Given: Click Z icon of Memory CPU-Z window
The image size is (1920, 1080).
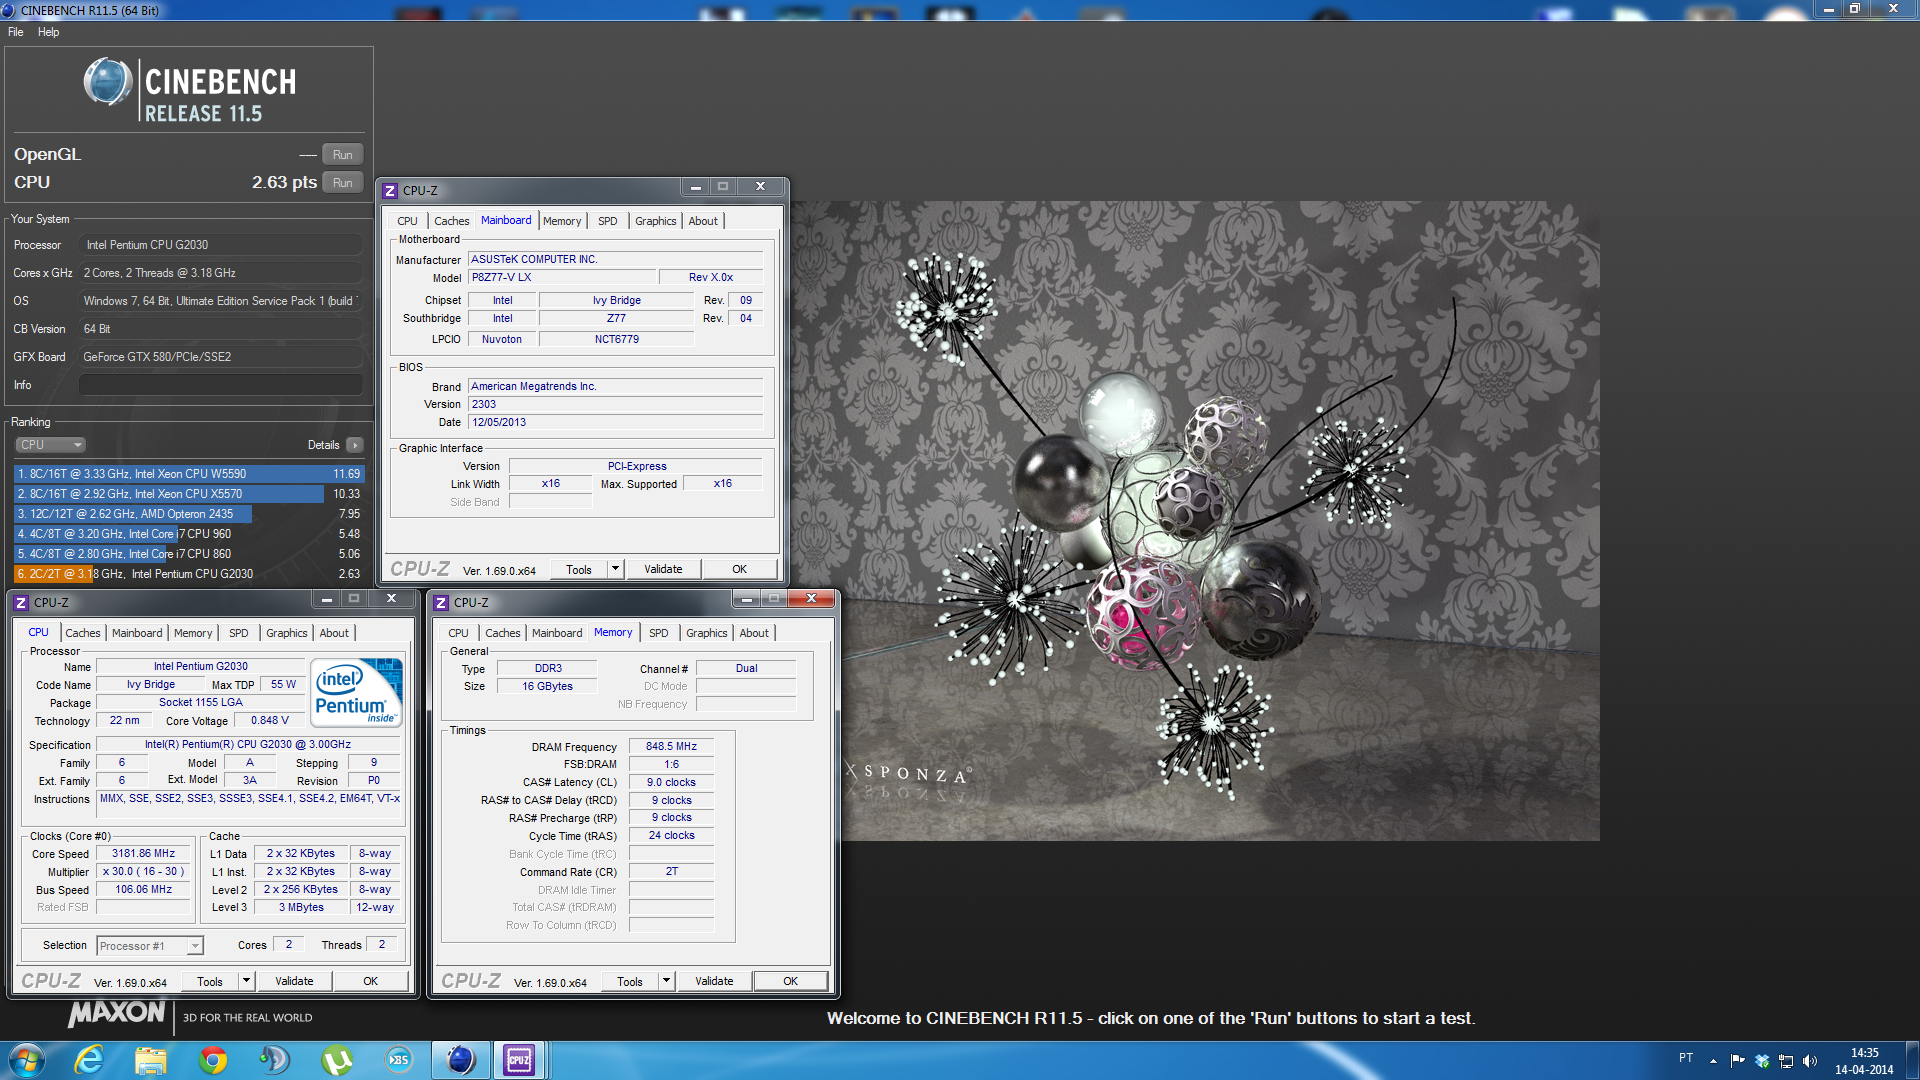Looking at the screenshot, I should tap(441, 602).
